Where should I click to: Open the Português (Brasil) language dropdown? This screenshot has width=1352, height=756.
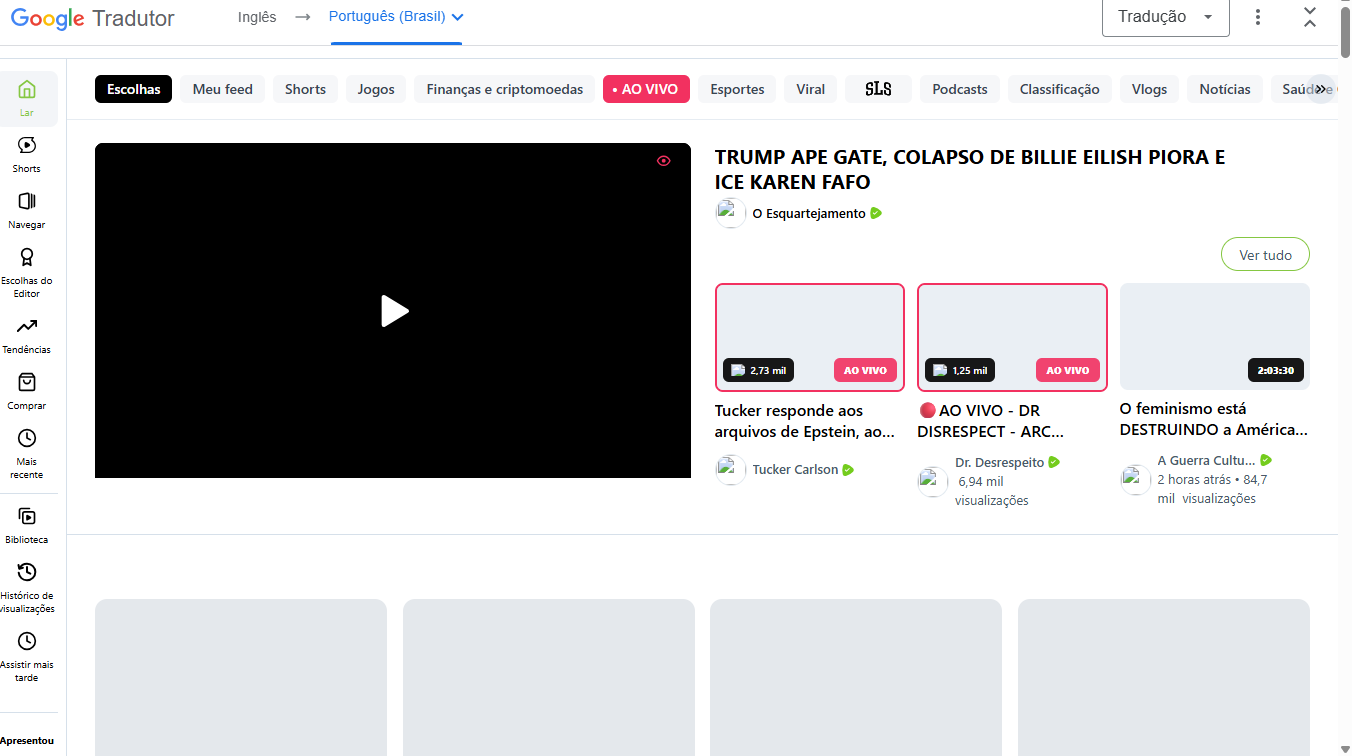[395, 17]
